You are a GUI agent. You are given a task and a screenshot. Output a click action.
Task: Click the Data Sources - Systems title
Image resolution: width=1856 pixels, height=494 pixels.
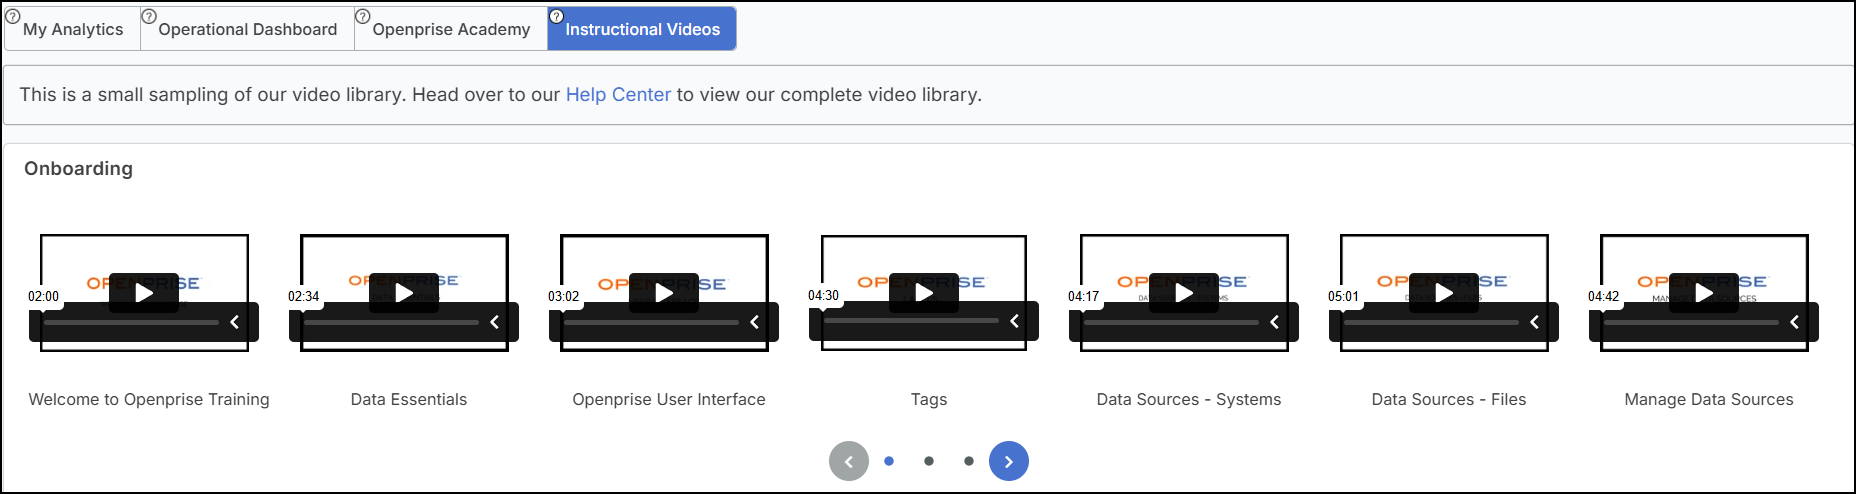(1189, 399)
